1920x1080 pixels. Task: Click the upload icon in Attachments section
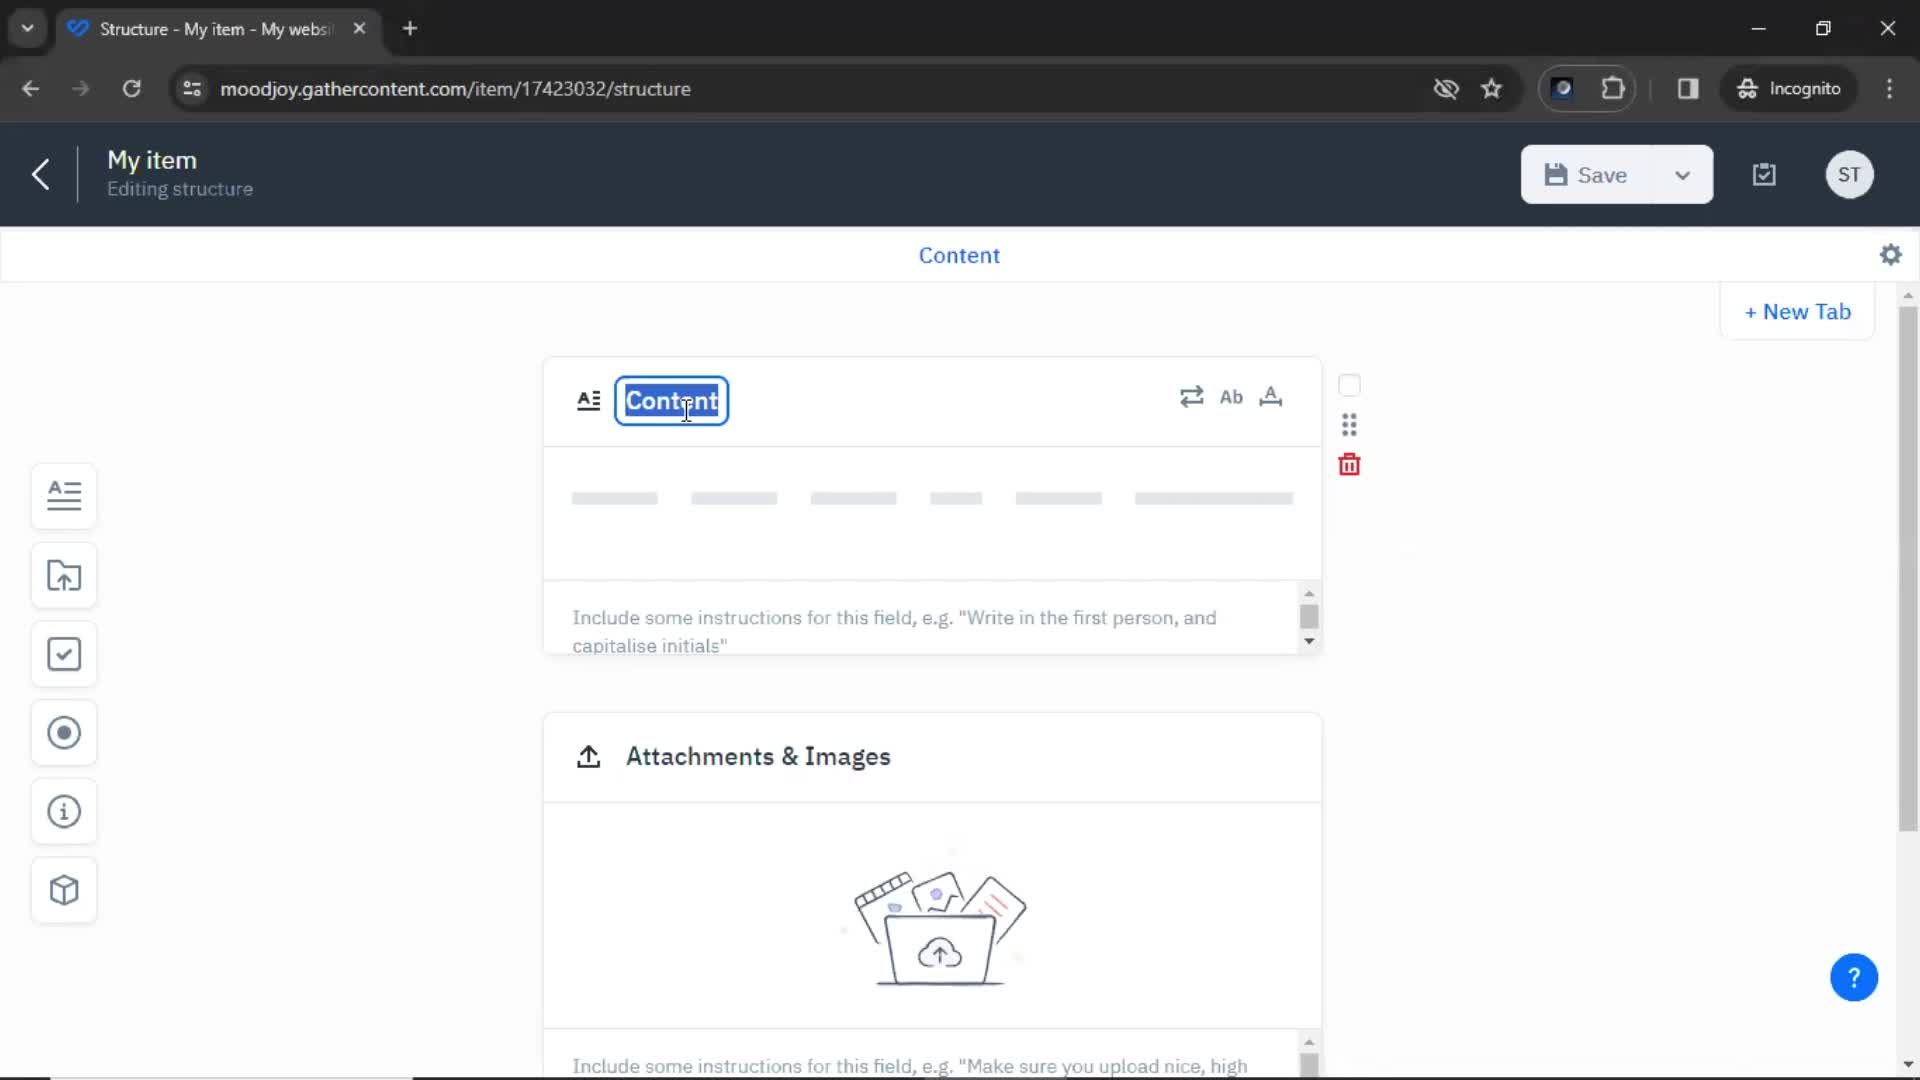tap(588, 756)
